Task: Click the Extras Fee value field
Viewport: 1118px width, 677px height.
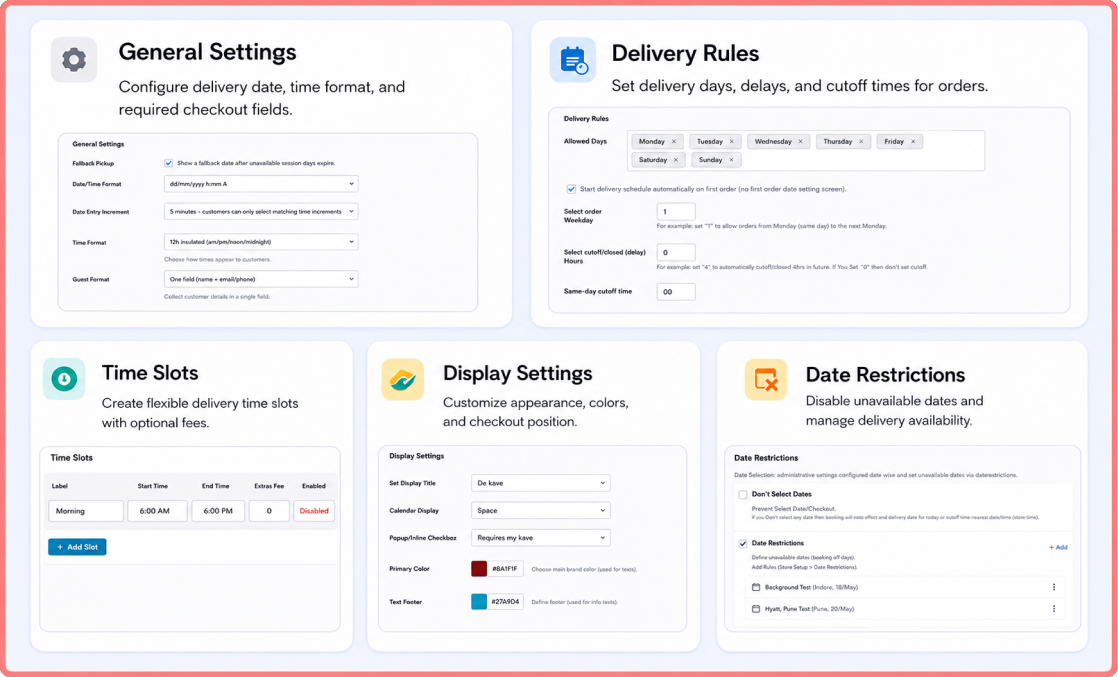Action: (269, 511)
